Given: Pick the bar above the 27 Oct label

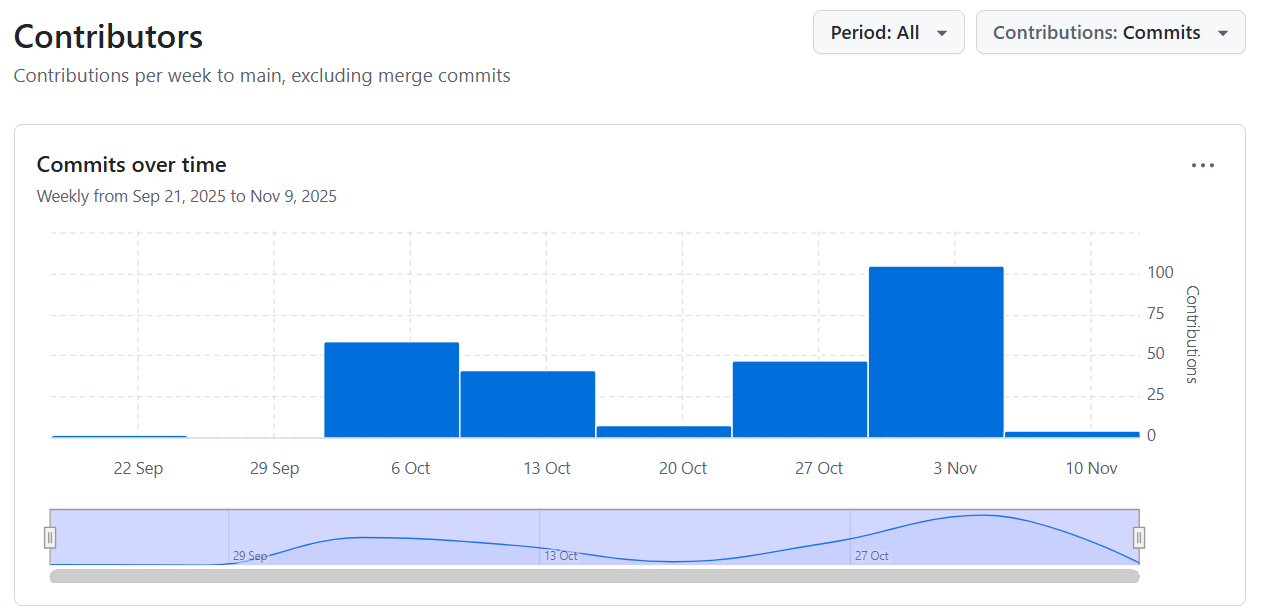Looking at the screenshot, I should click(x=799, y=399).
